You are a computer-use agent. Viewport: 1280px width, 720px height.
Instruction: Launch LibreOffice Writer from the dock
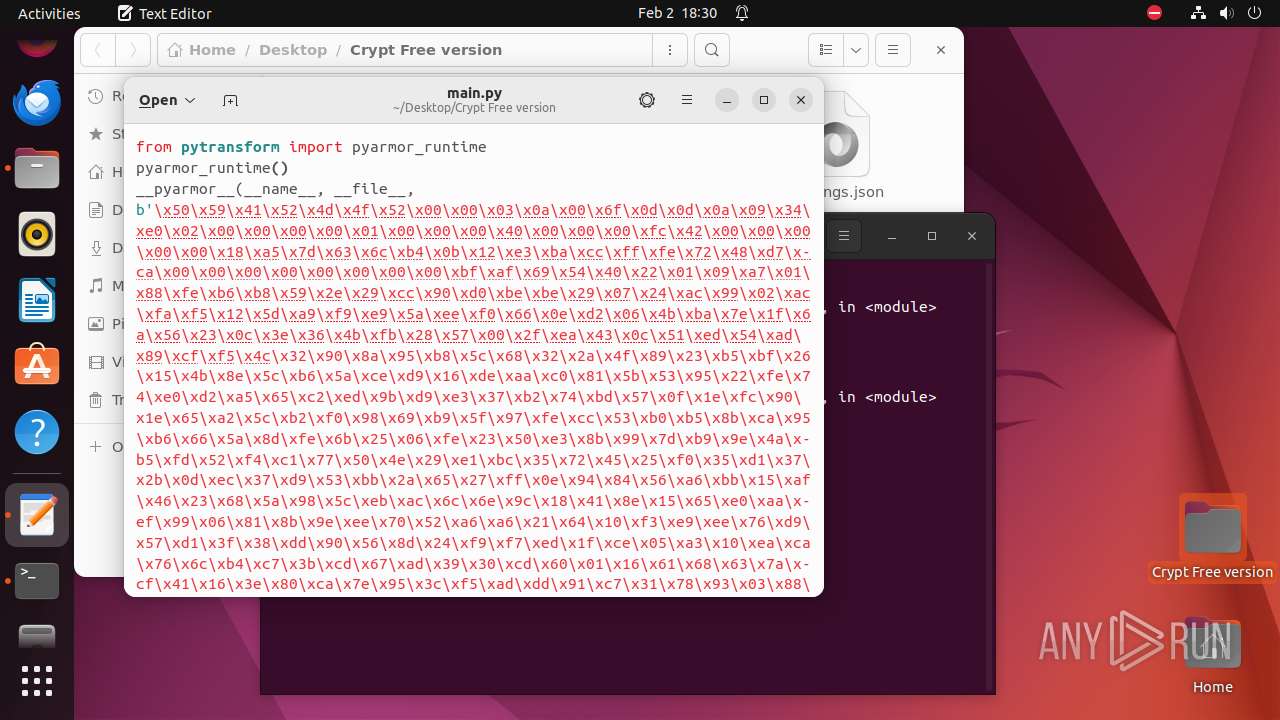click(x=37, y=300)
